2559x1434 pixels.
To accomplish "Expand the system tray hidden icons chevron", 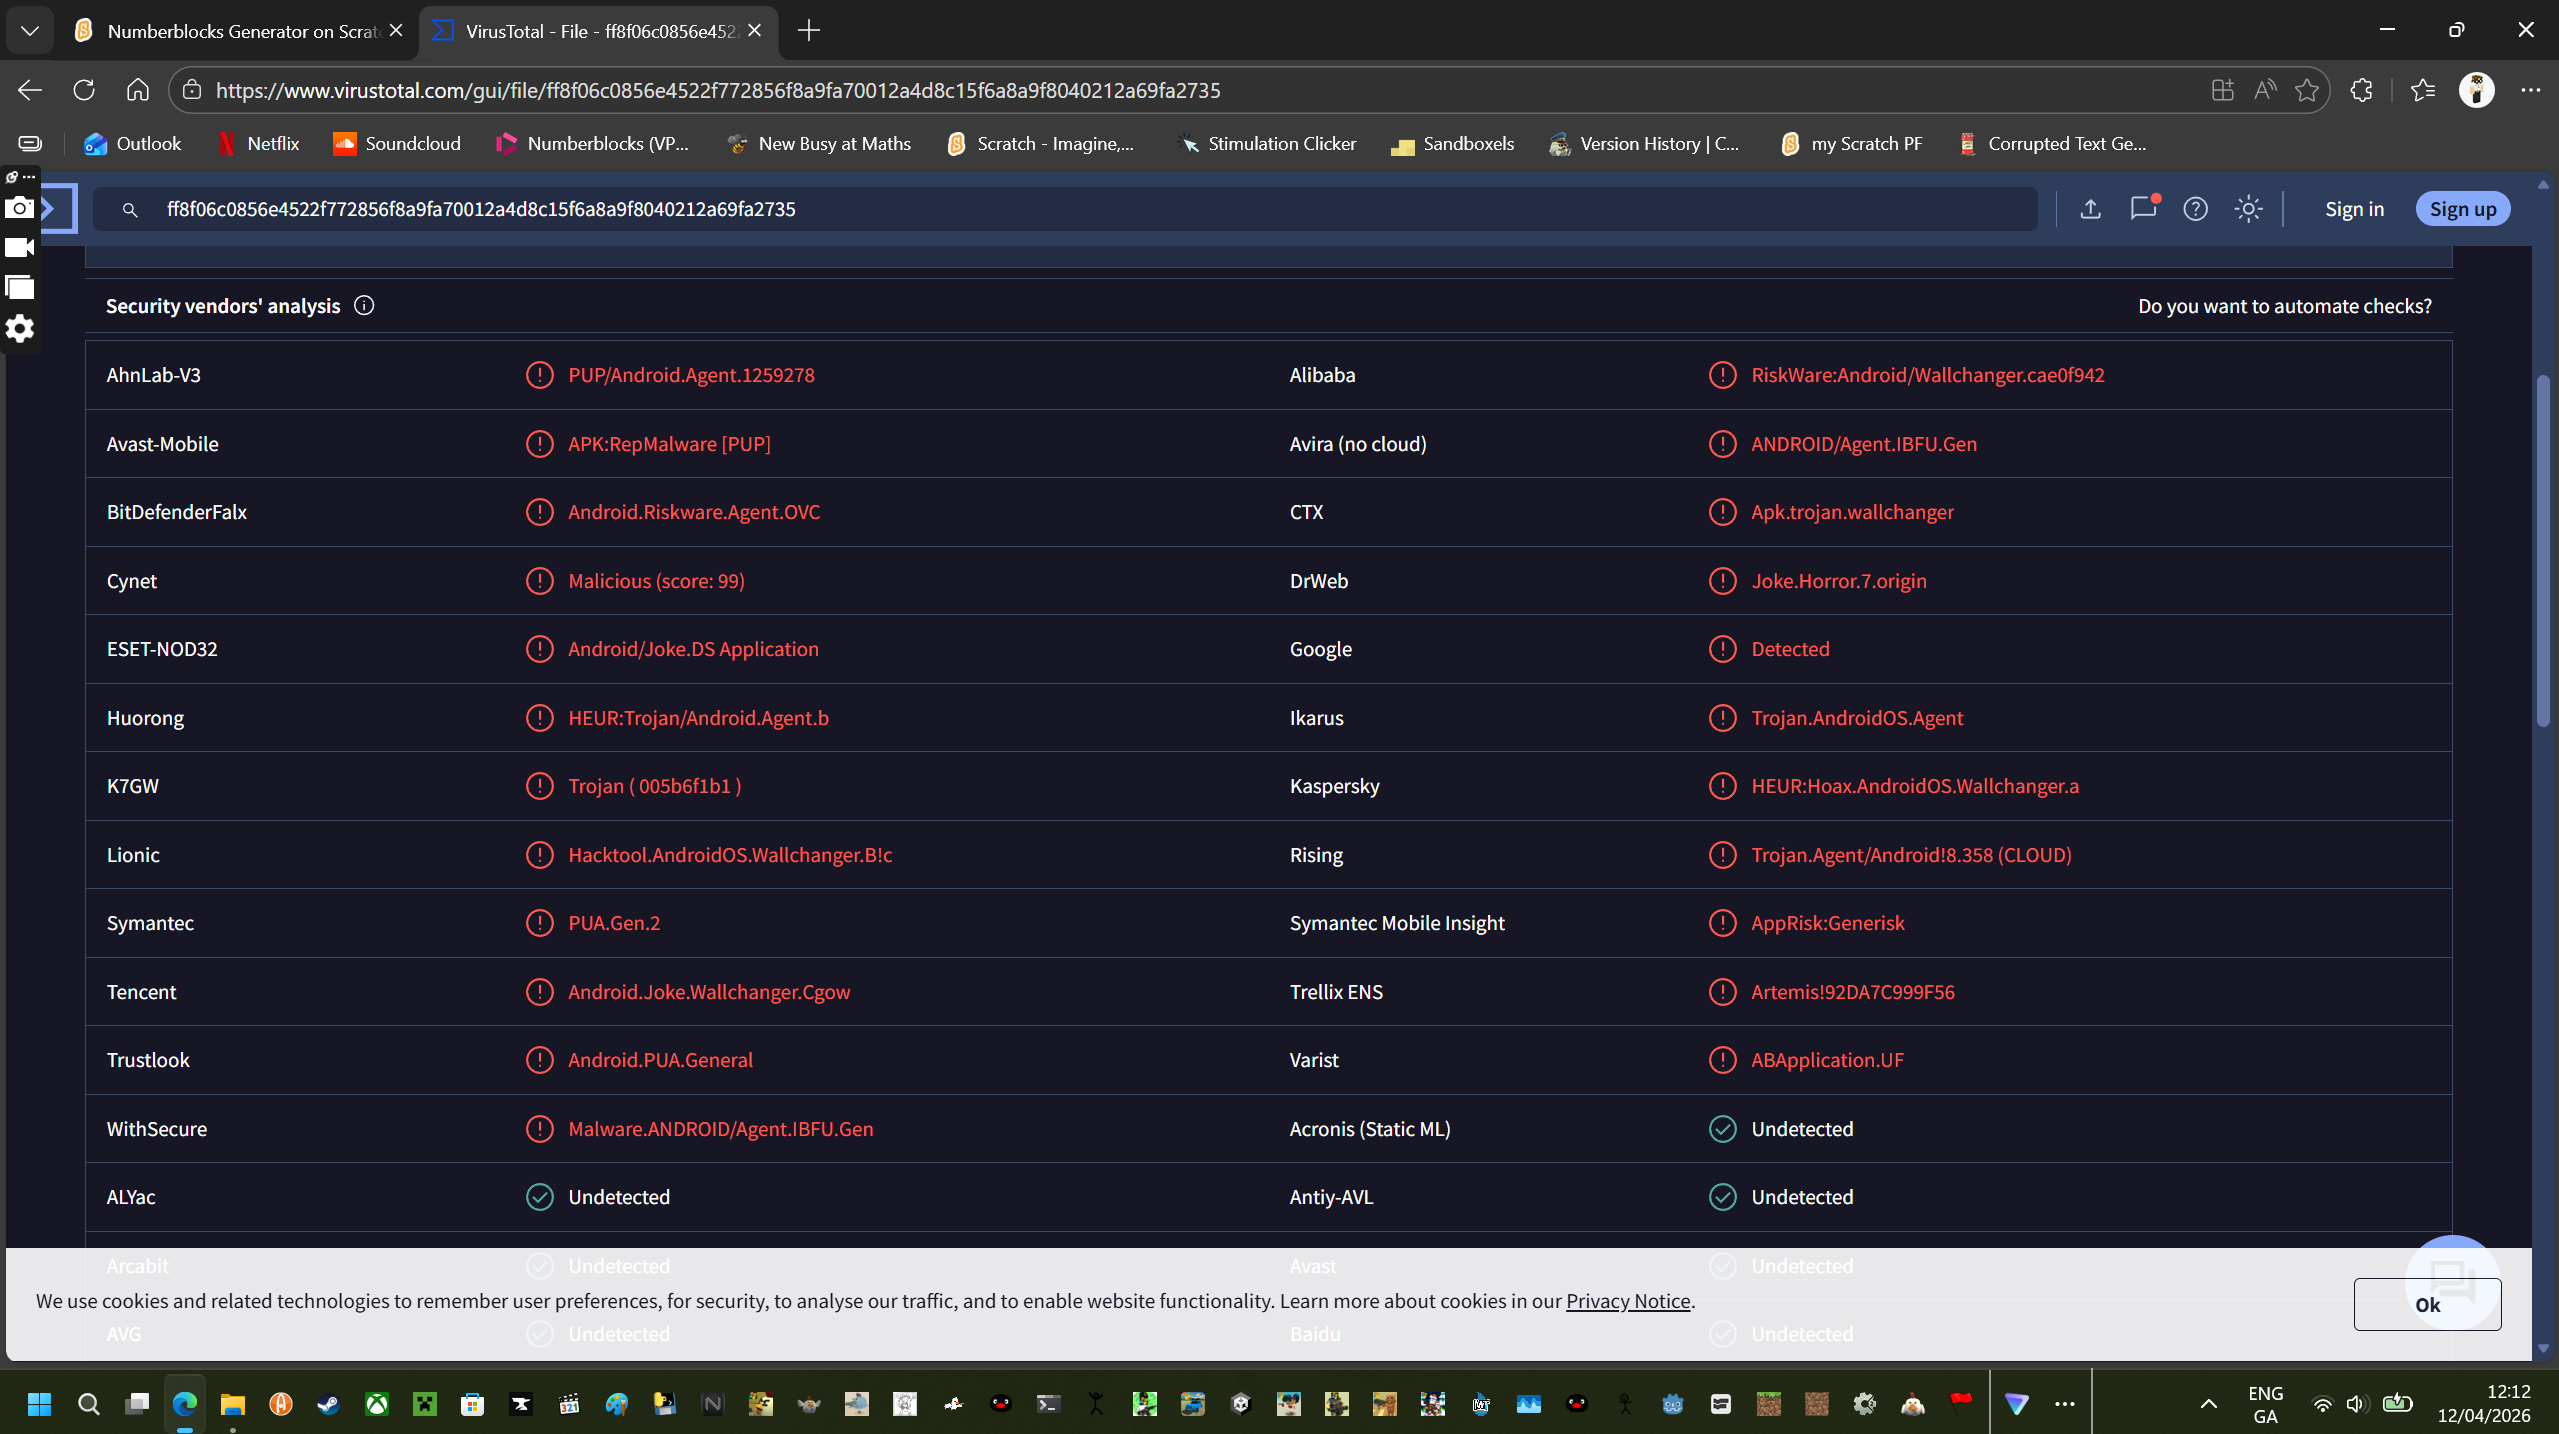I will point(2209,1404).
